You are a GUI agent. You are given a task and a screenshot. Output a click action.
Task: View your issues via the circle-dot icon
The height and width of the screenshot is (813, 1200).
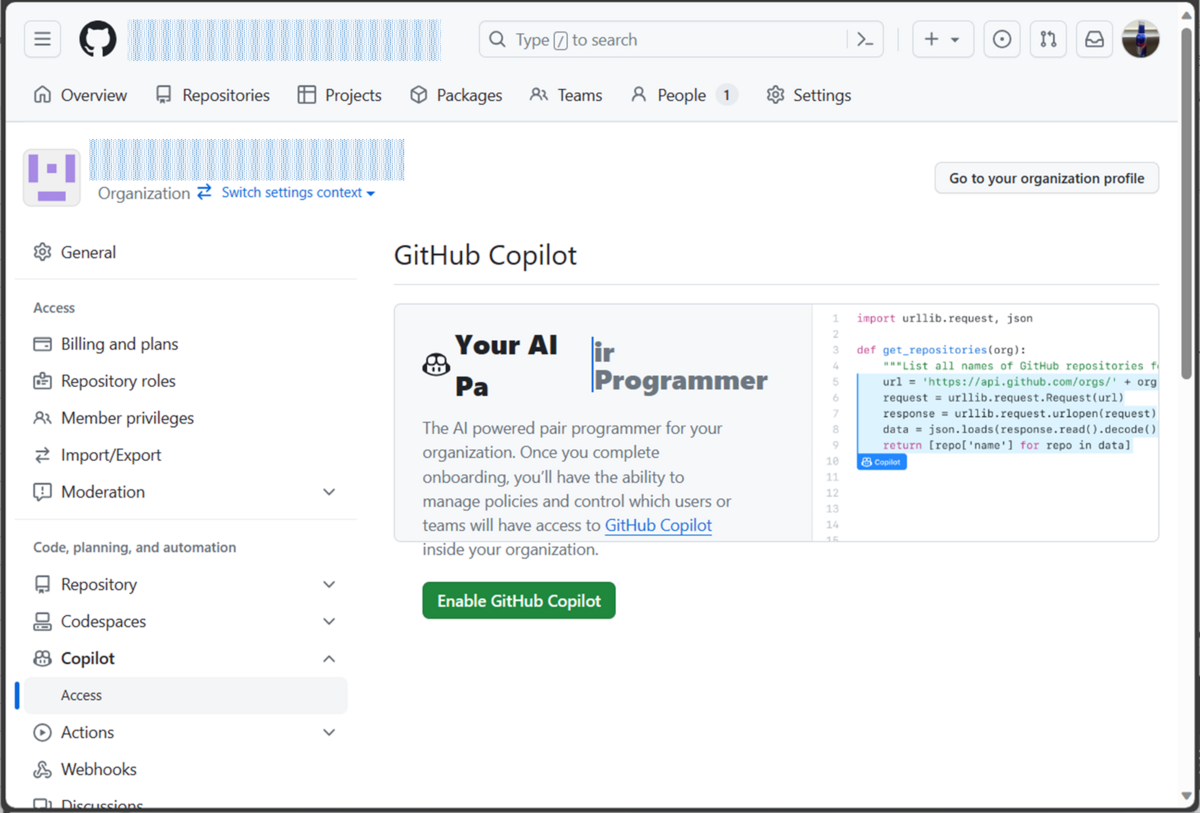pyautogui.click(x=1001, y=38)
